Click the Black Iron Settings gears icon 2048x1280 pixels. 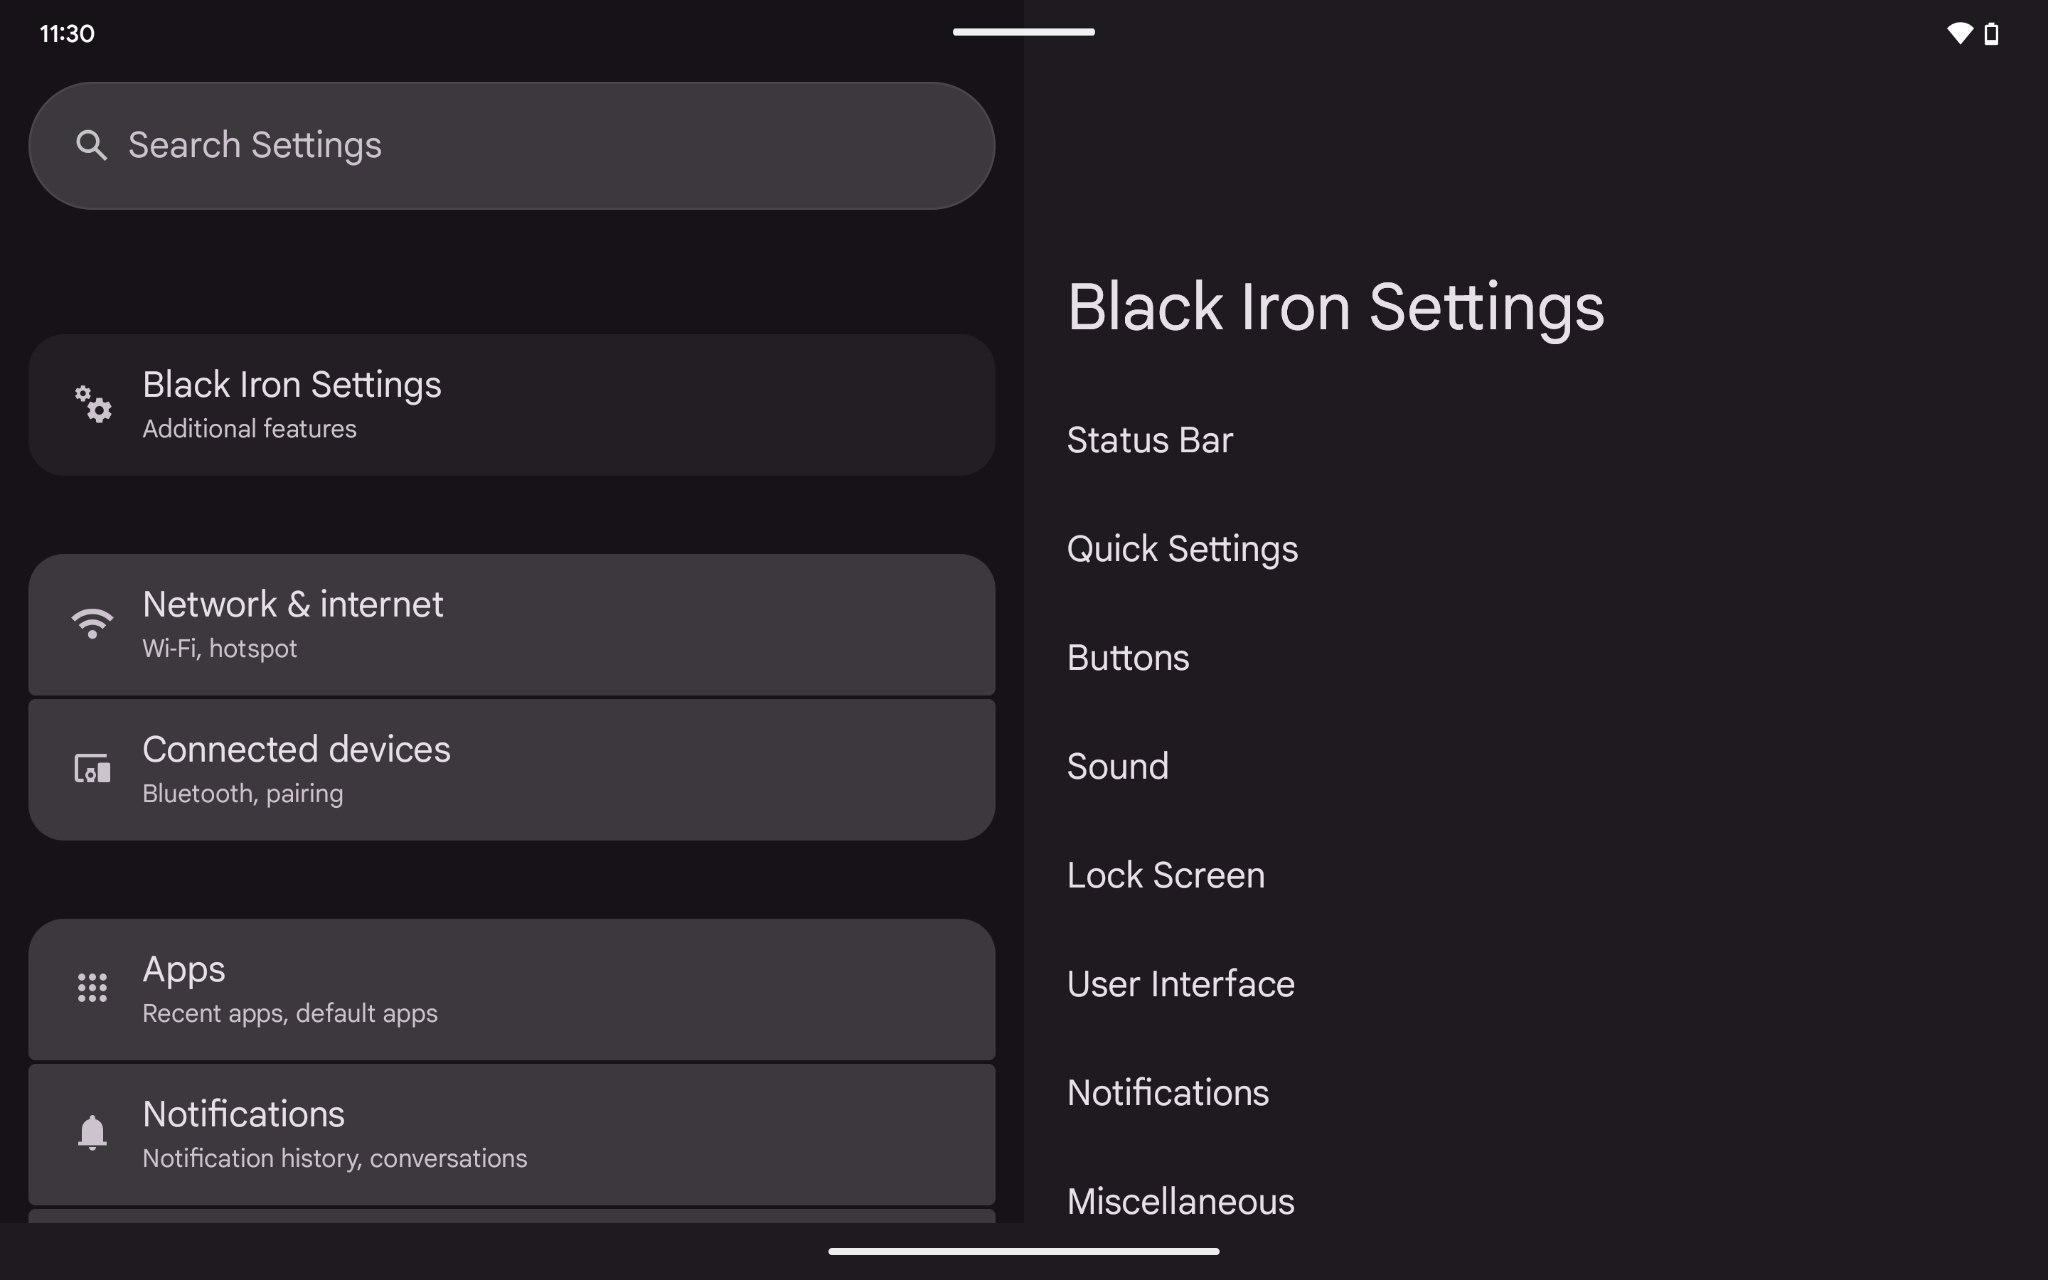pyautogui.click(x=92, y=404)
